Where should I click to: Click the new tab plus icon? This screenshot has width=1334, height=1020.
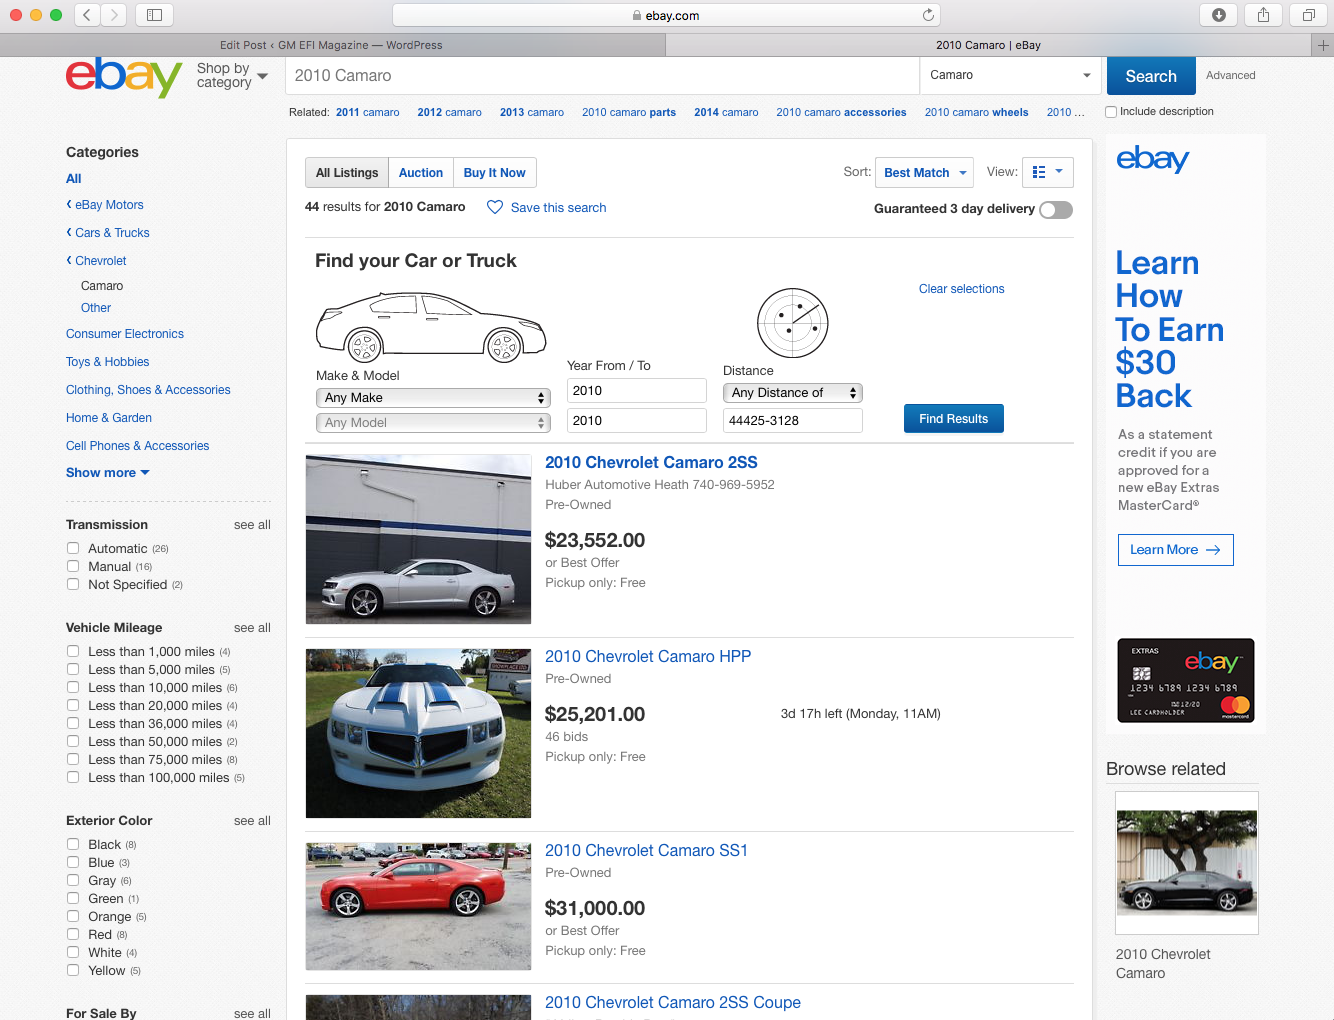(x=1323, y=45)
